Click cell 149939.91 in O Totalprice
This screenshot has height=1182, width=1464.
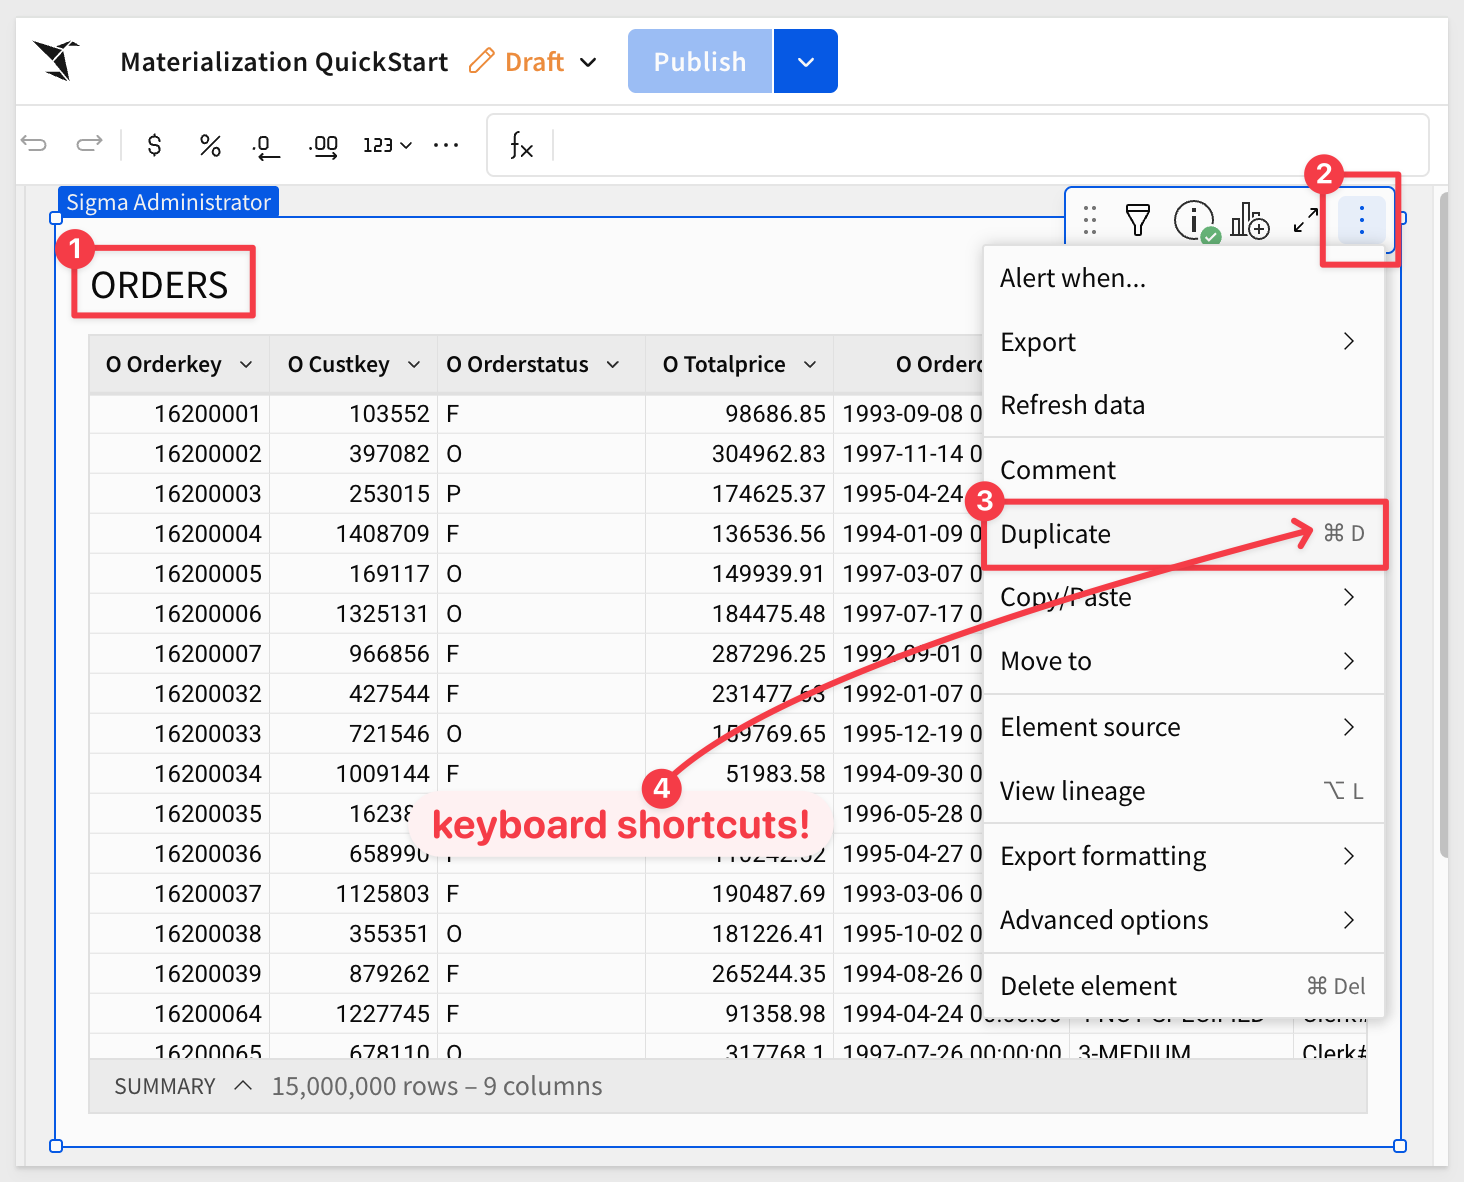[x=740, y=574]
